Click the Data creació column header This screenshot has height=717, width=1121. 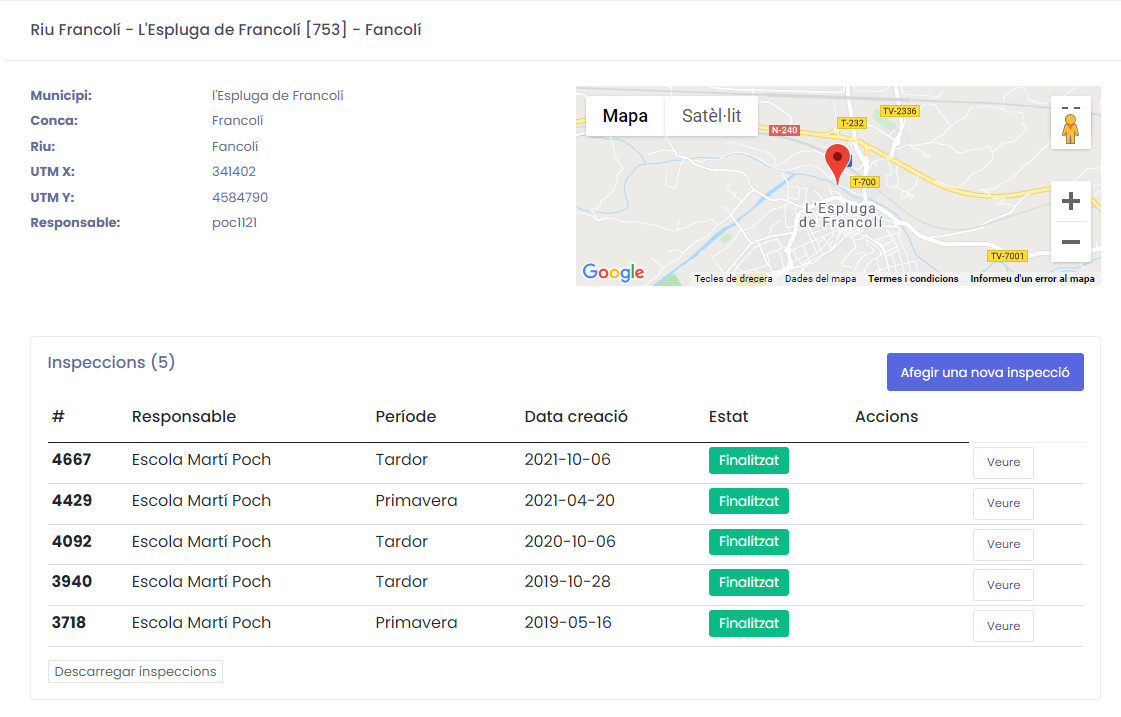[576, 416]
